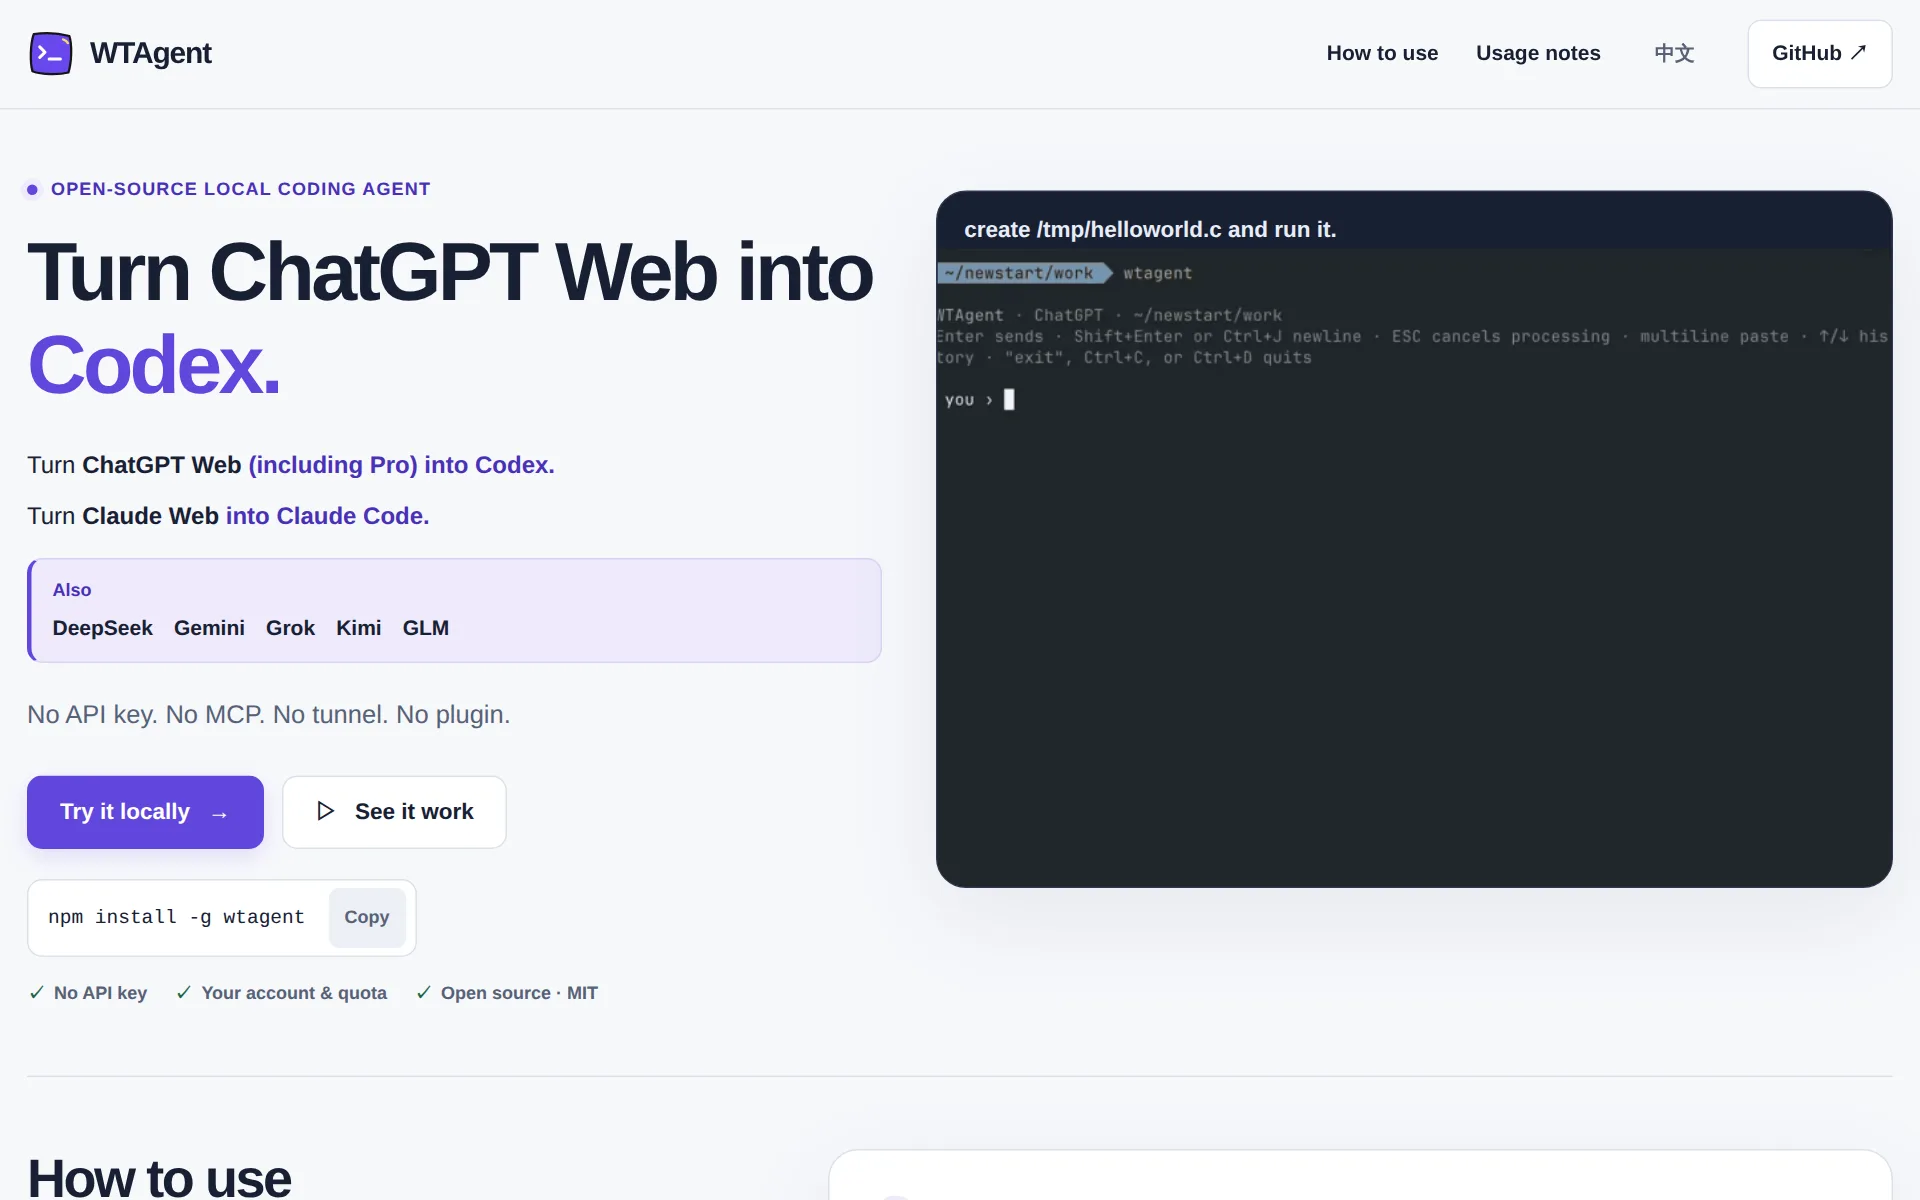Click the purple dot before OPEN-SOURCE LOCAL CODING AGENT
This screenshot has width=1920, height=1200.
(33, 190)
